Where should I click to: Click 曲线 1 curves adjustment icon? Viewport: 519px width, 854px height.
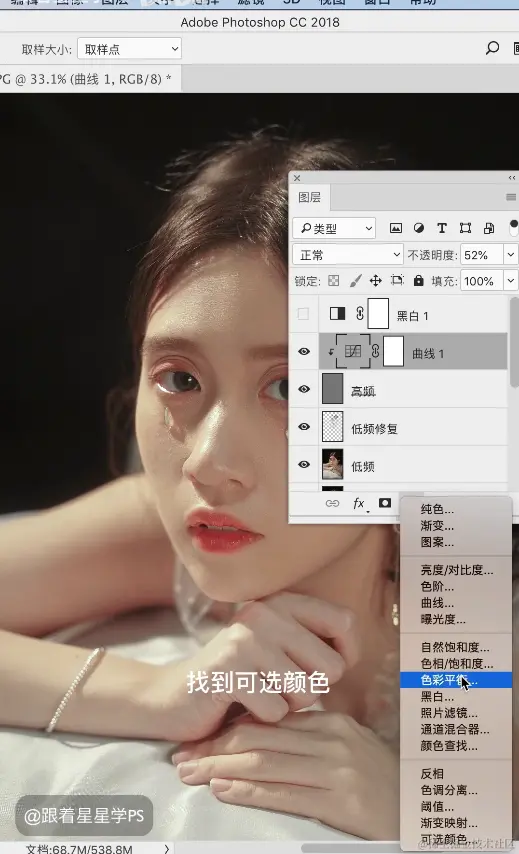[x=352, y=351]
